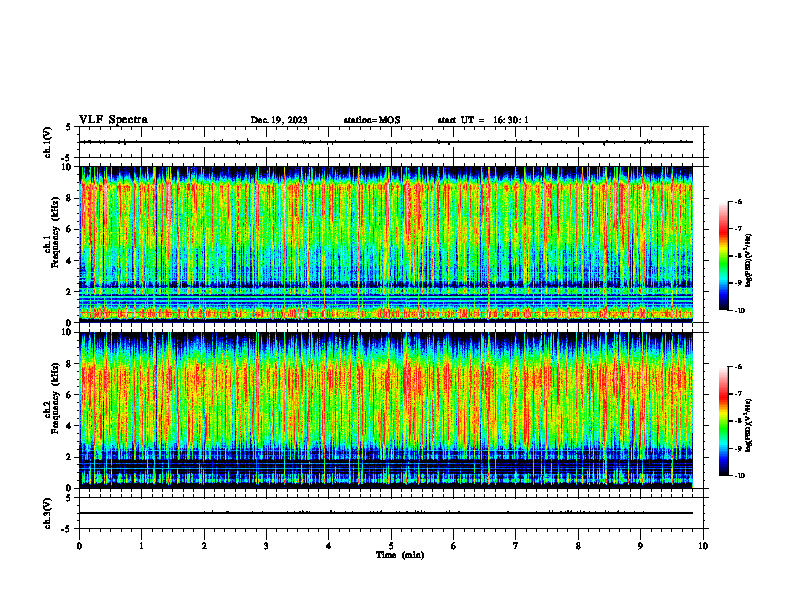Click the time axis tick label "8"
Screen dimensions: 792x612
click(x=578, y=546)
